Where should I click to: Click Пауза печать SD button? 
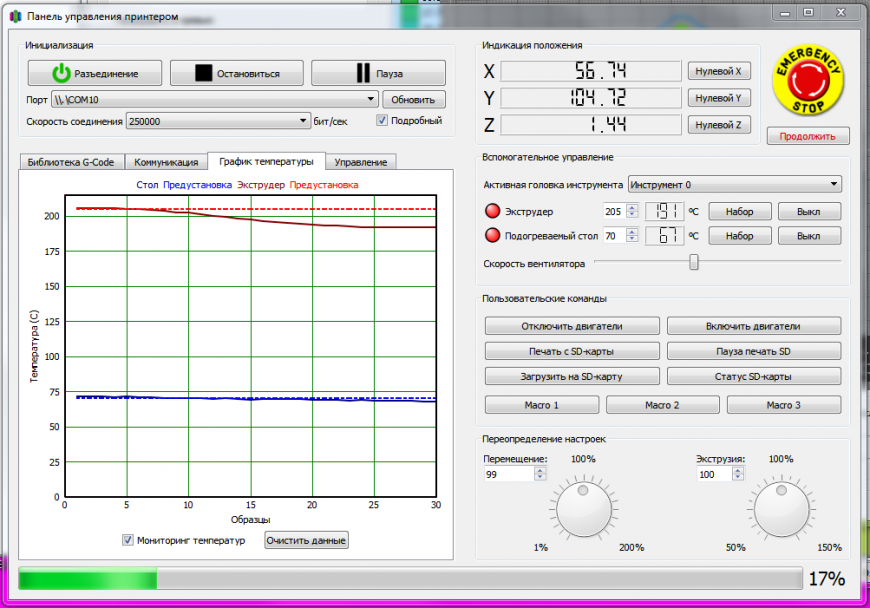coord(753,351)
